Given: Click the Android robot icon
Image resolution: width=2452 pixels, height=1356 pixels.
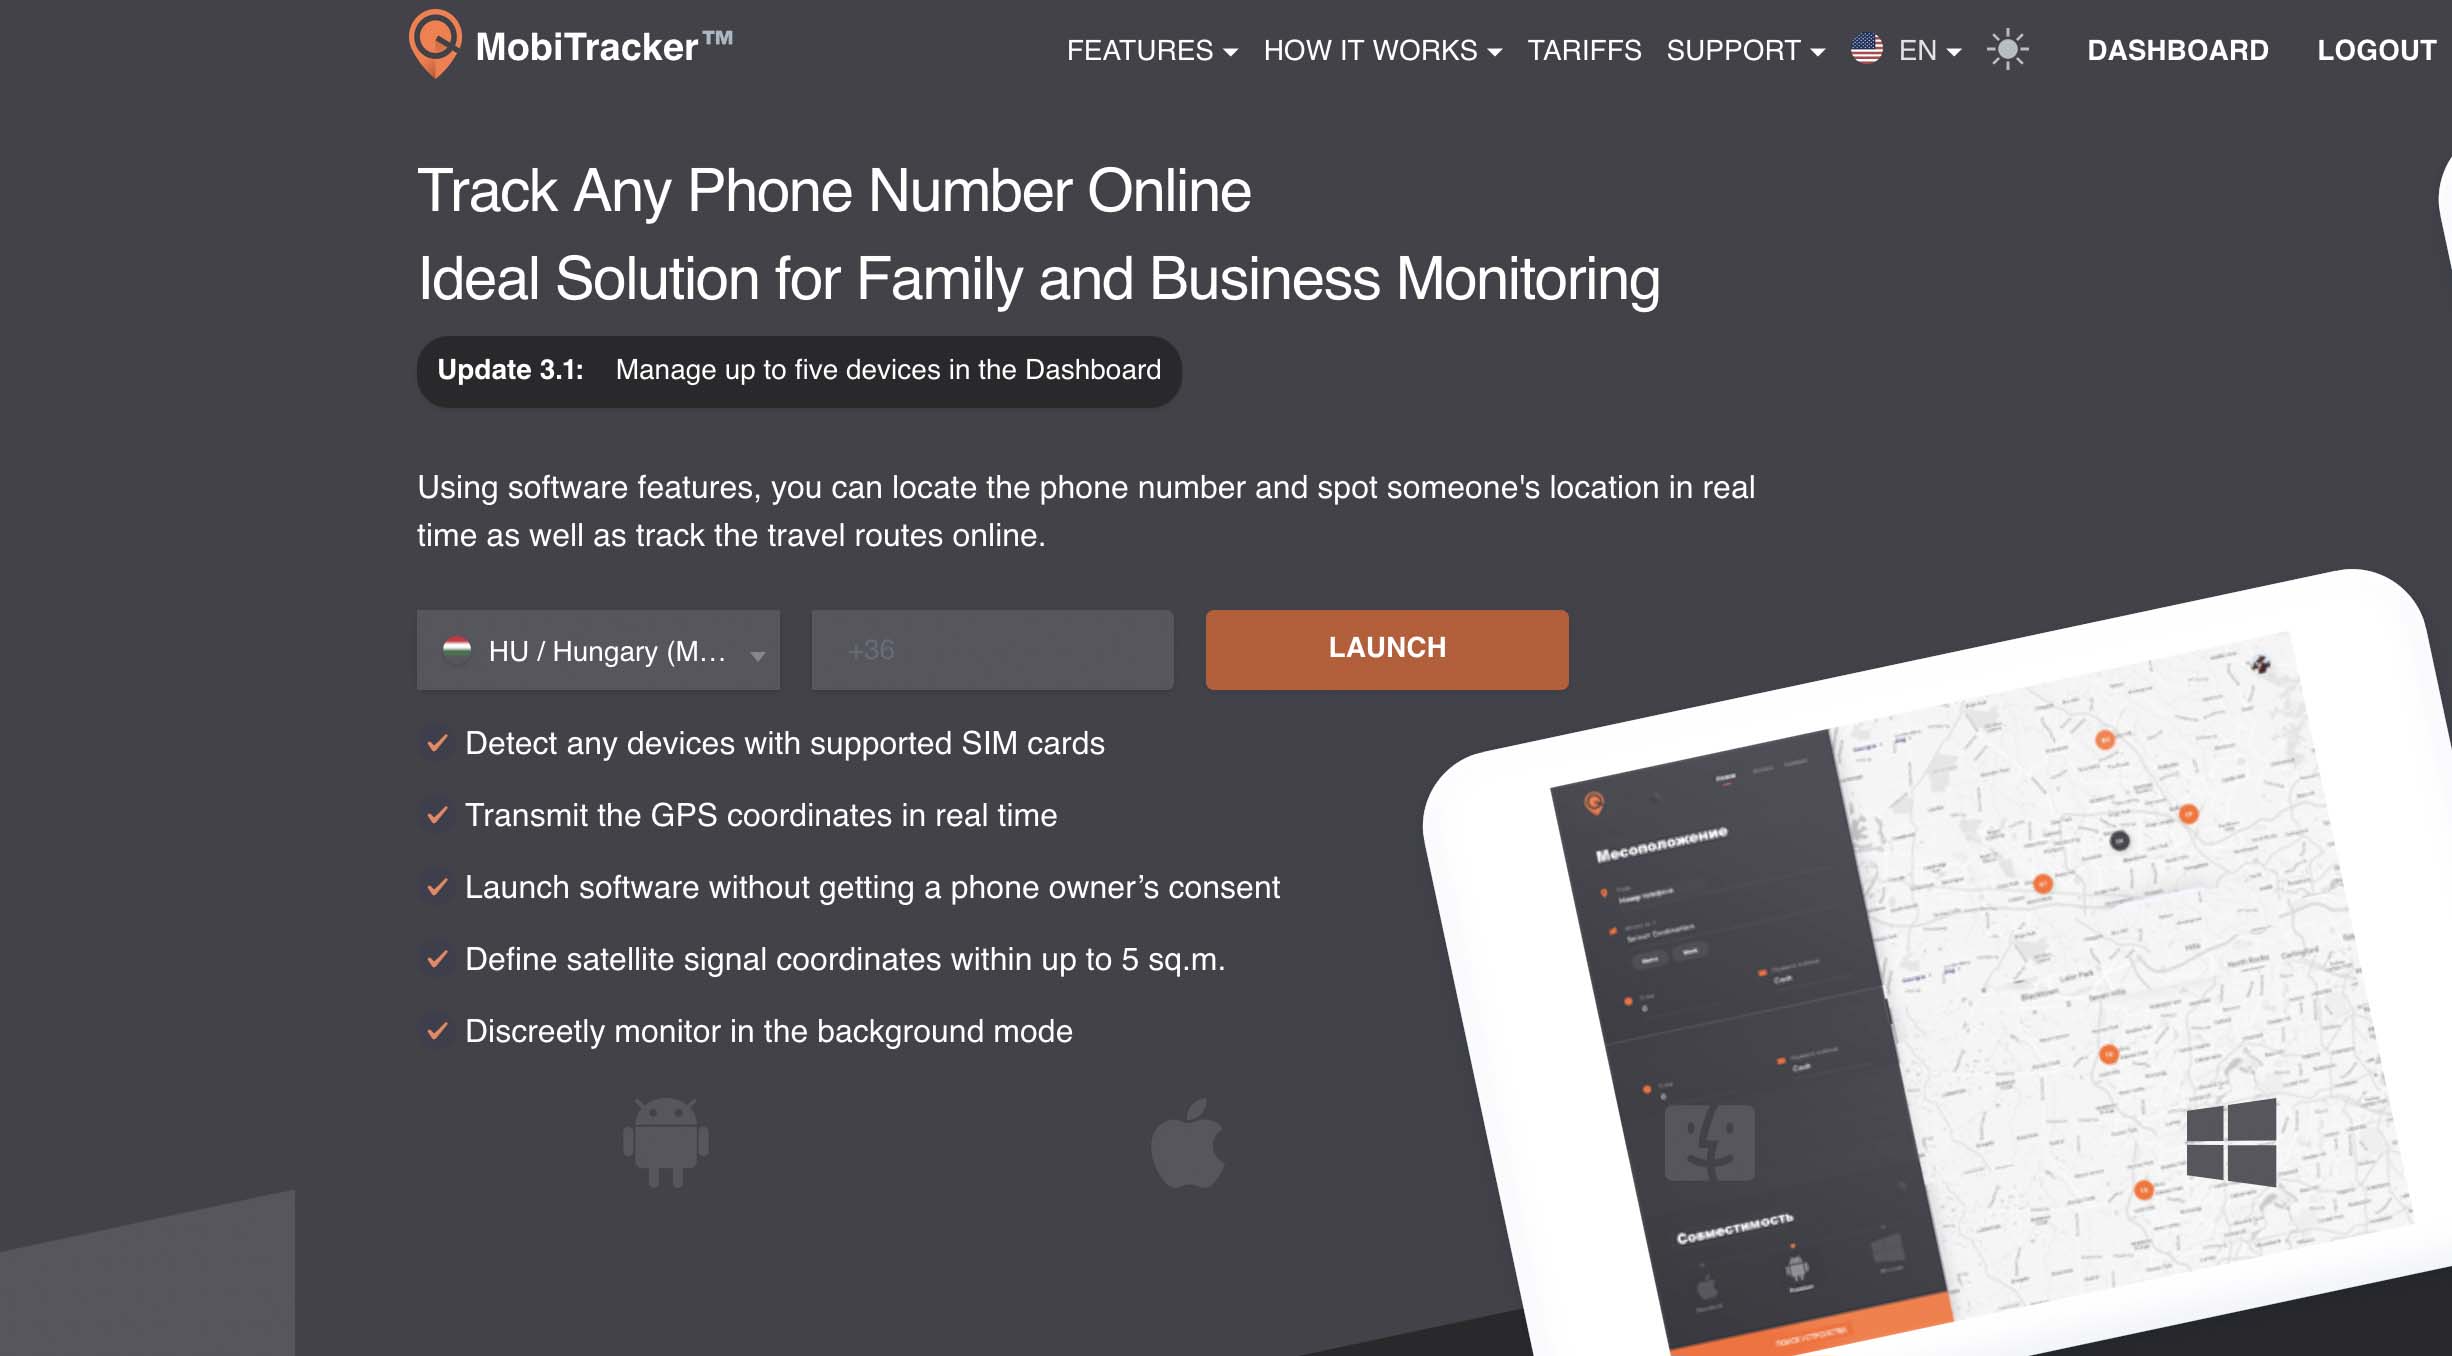Looking at the screenshot, I should (664, 1144).
